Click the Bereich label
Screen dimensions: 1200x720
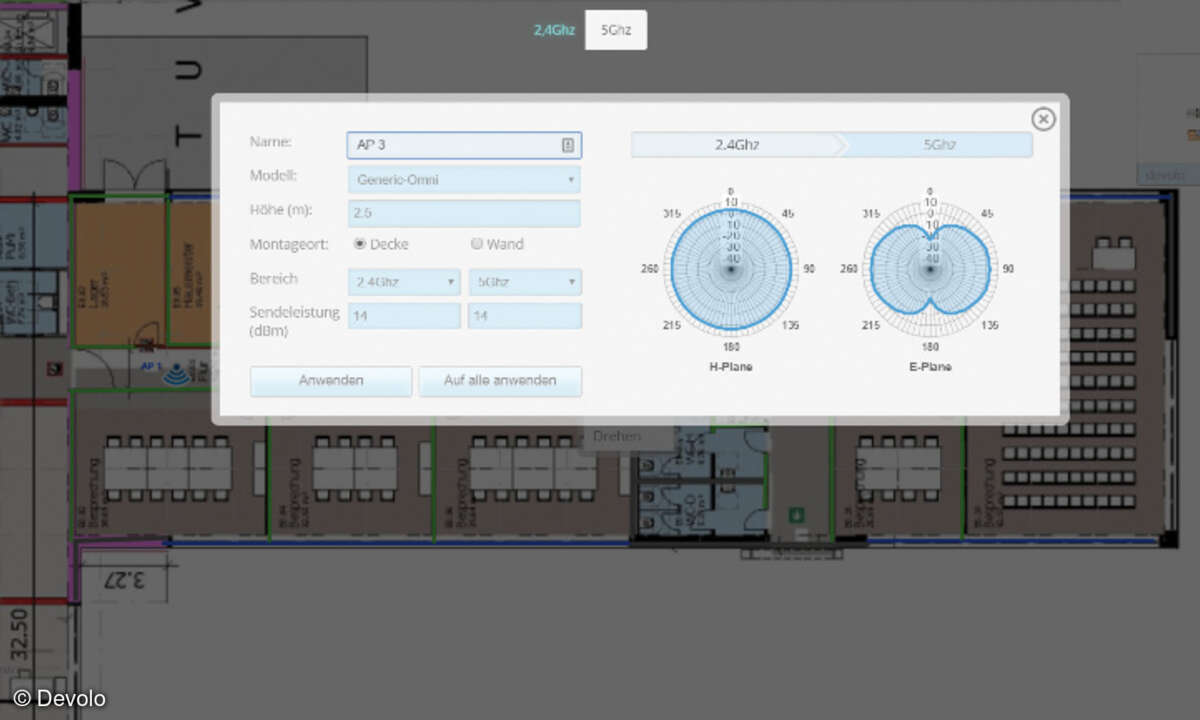[x=274, y=279]
